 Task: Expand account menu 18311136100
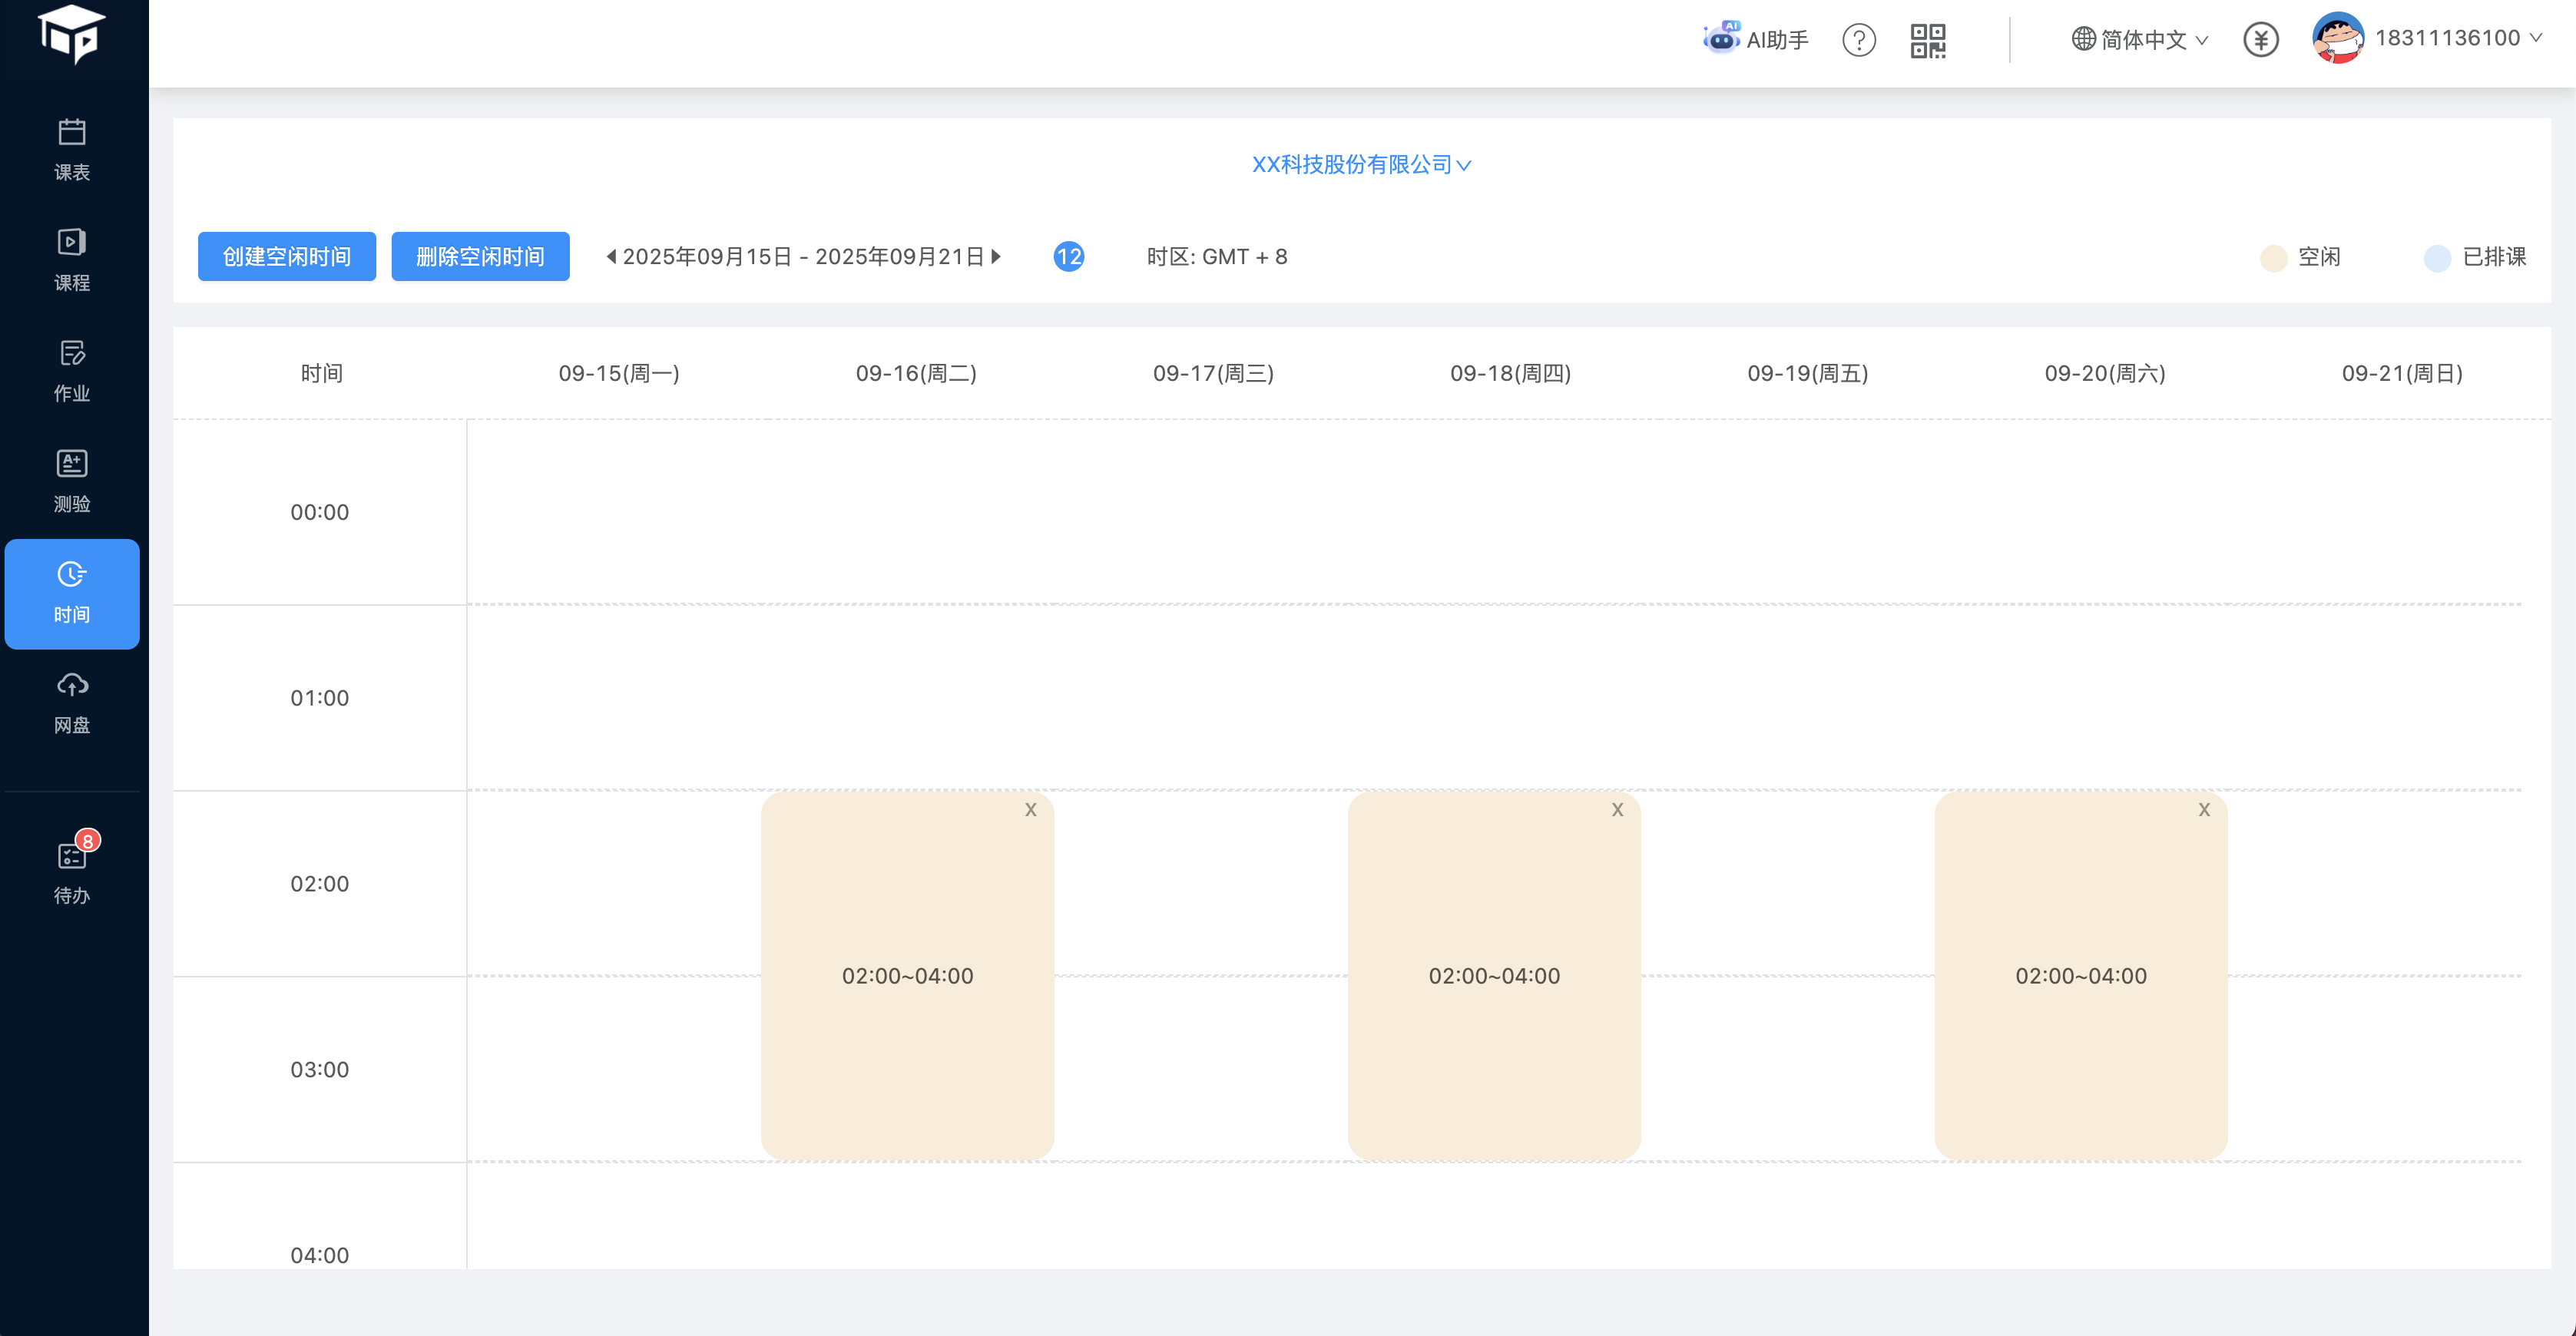coord(2446,38)
